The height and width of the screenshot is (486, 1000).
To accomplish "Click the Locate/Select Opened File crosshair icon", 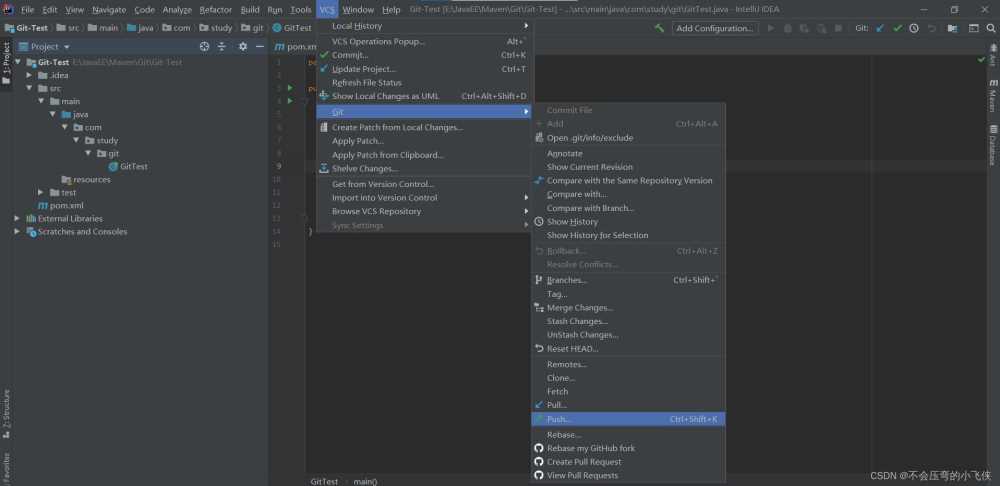I will (204, 47).
